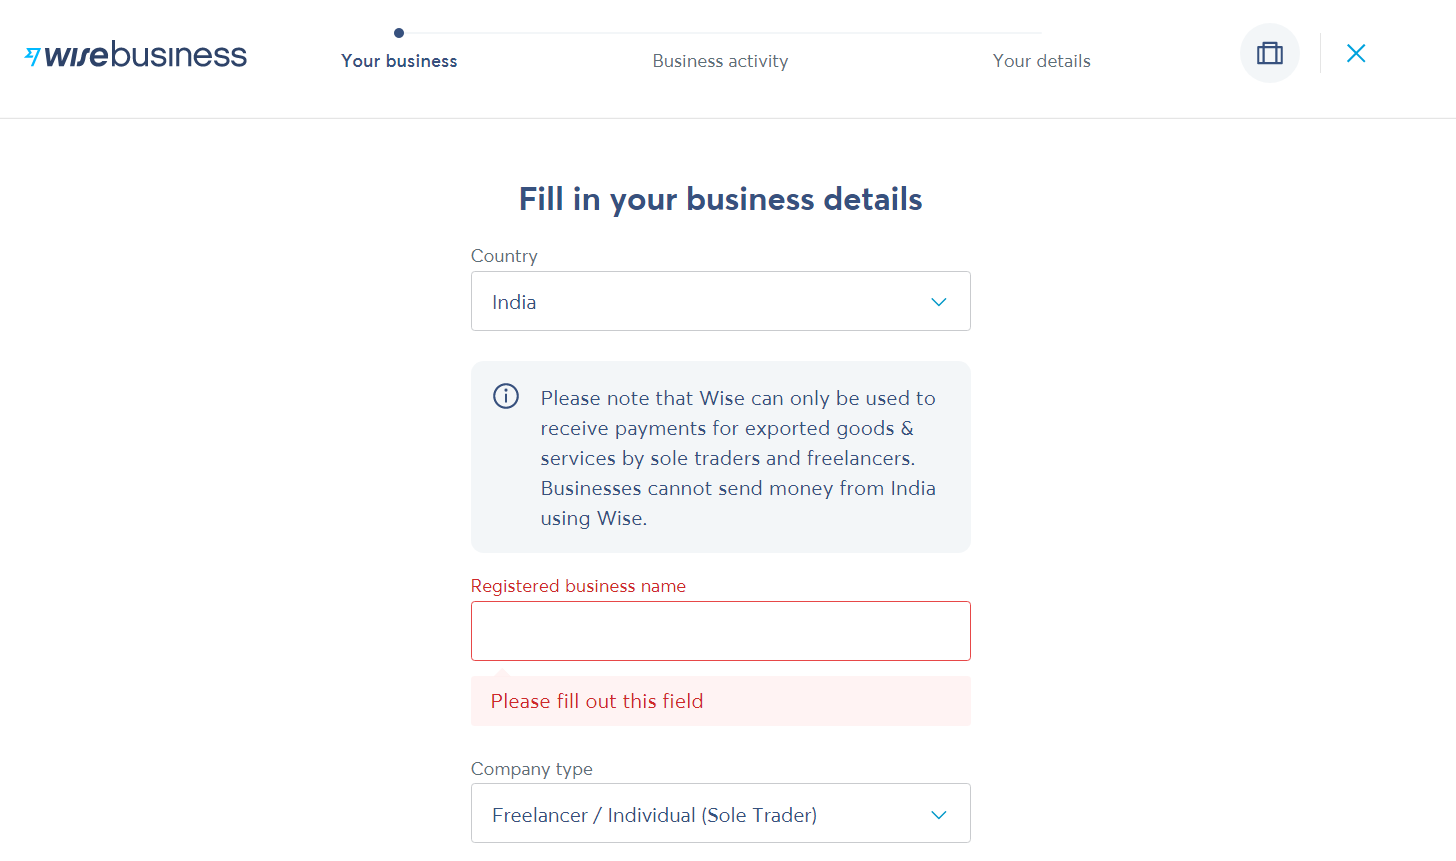Expand the Company type dropdown
Screen dimensions: 1456x861
pos(720,813)
